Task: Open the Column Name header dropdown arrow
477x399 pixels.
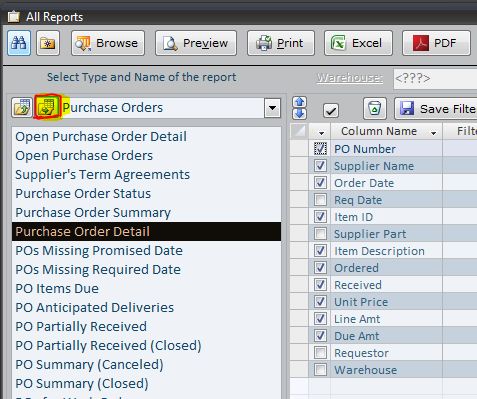Action: 433,133
